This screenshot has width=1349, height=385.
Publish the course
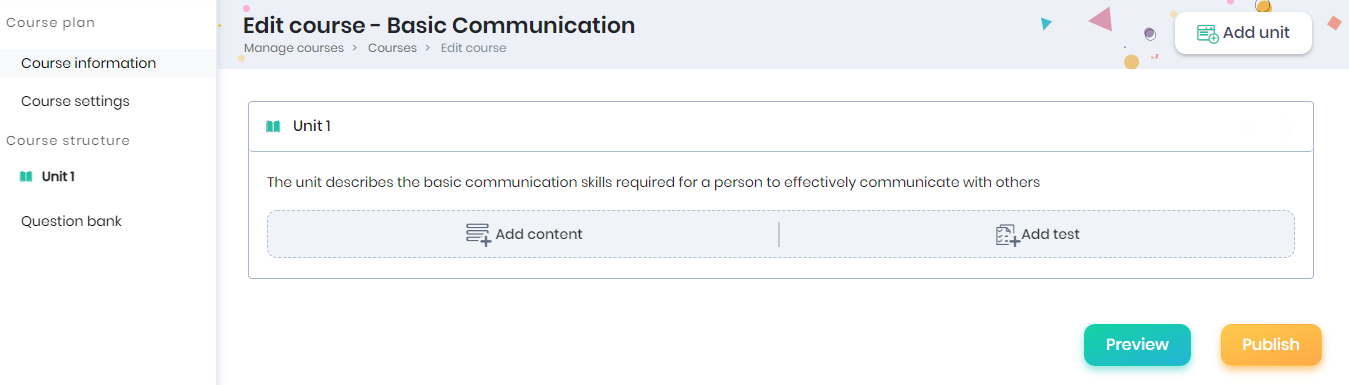point(1271,345)
